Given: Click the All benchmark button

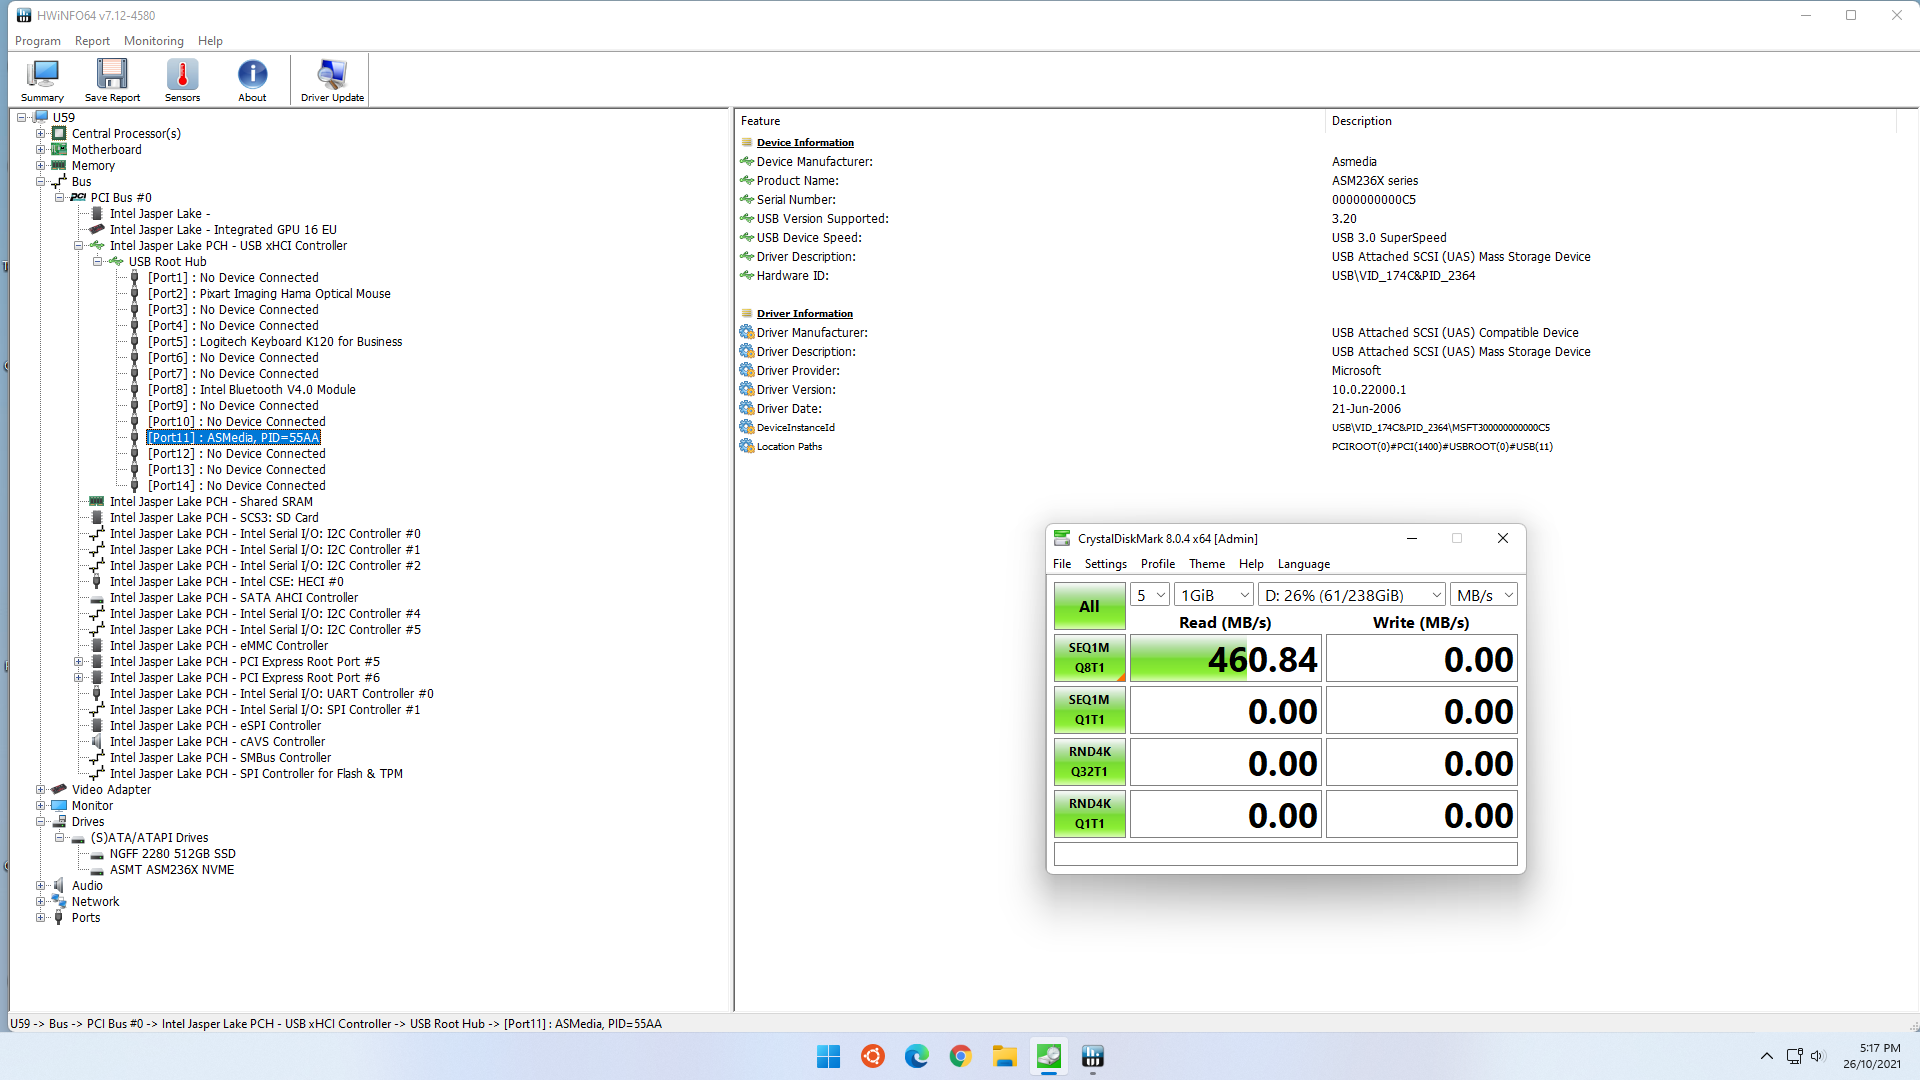Looking at the screenshot, I should [x=1089, y=606].
